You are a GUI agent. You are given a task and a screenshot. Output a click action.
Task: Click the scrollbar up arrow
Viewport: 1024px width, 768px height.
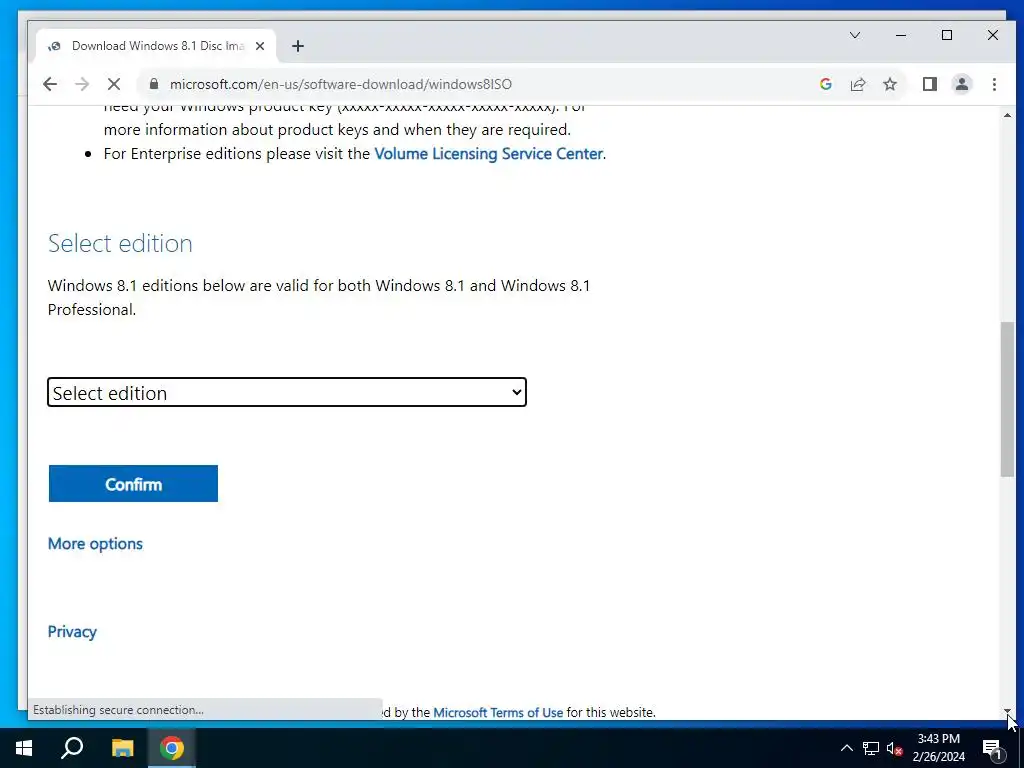point(1007,115)
